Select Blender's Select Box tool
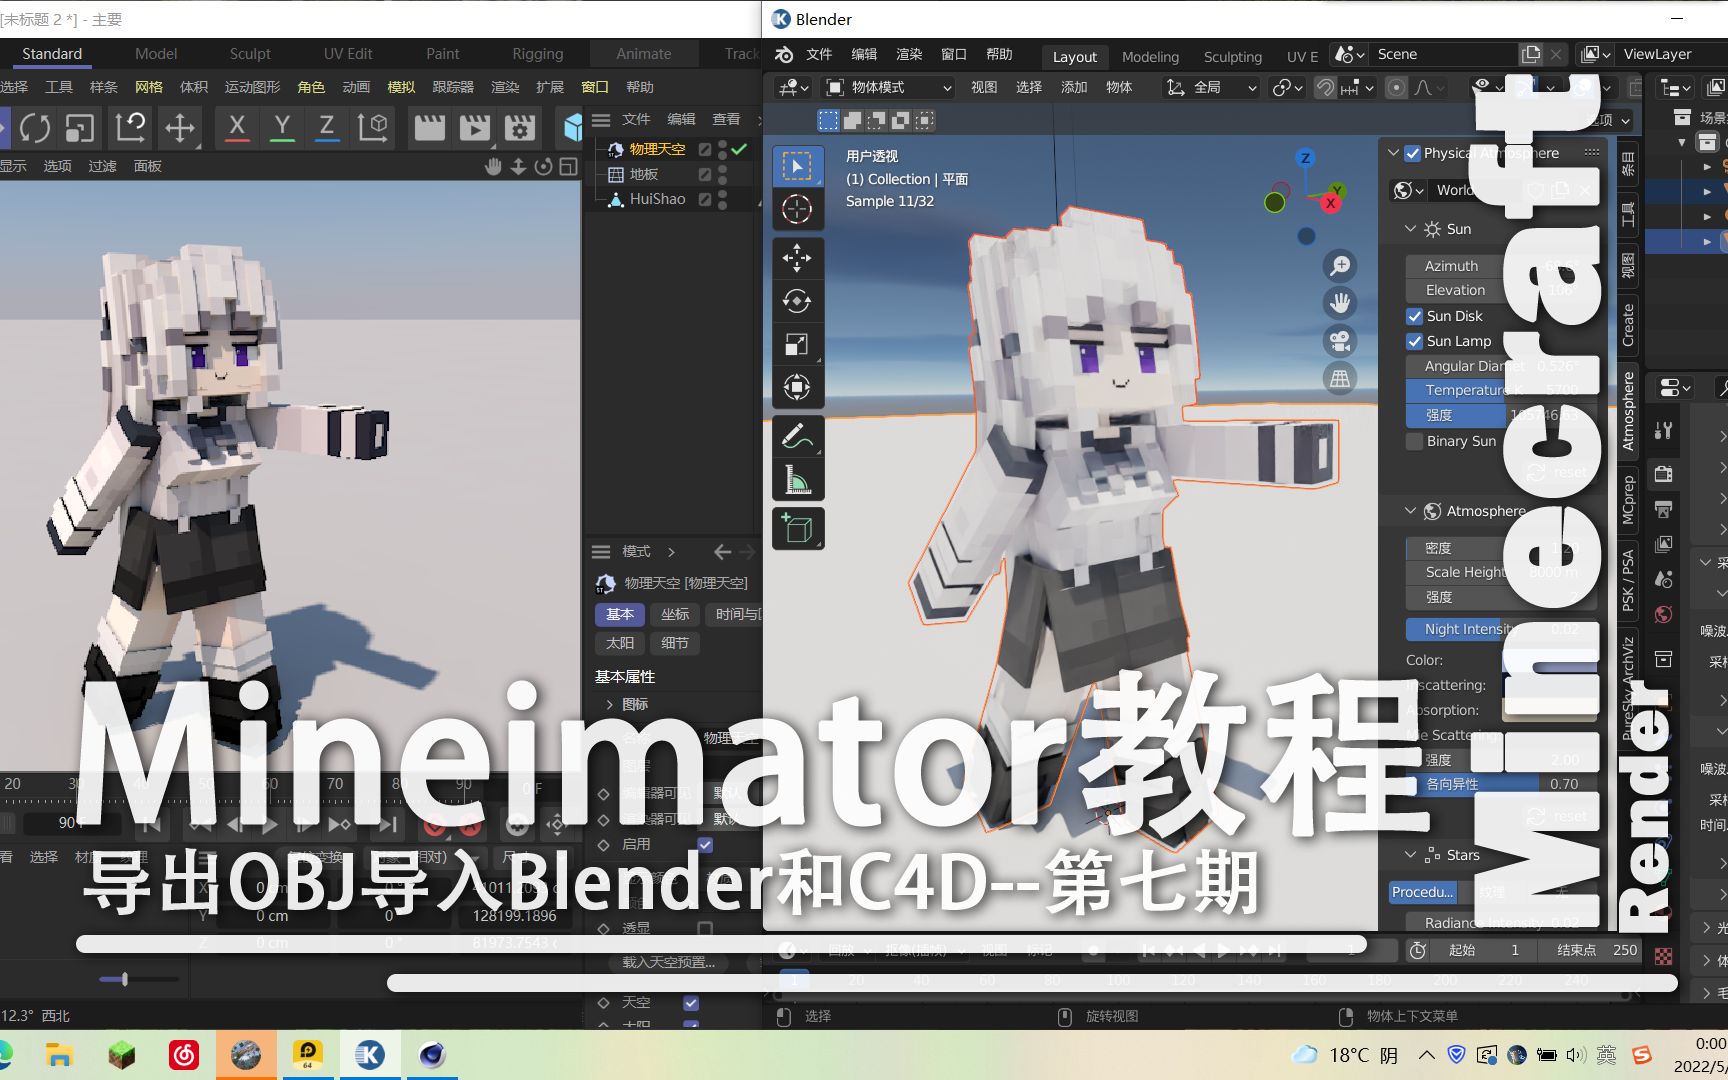The width and height of the screenshot is (1728, 1080). 797,166
